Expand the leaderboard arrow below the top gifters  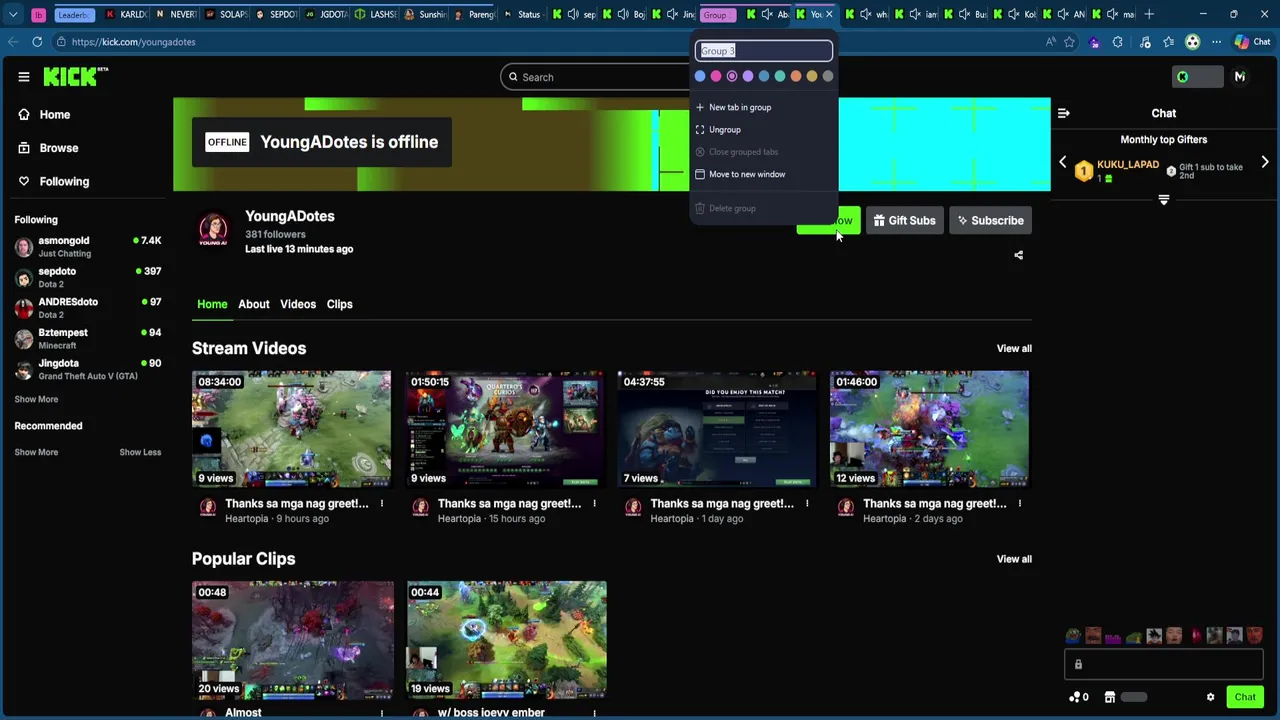pyautogui.click(x=1163, y=200)
